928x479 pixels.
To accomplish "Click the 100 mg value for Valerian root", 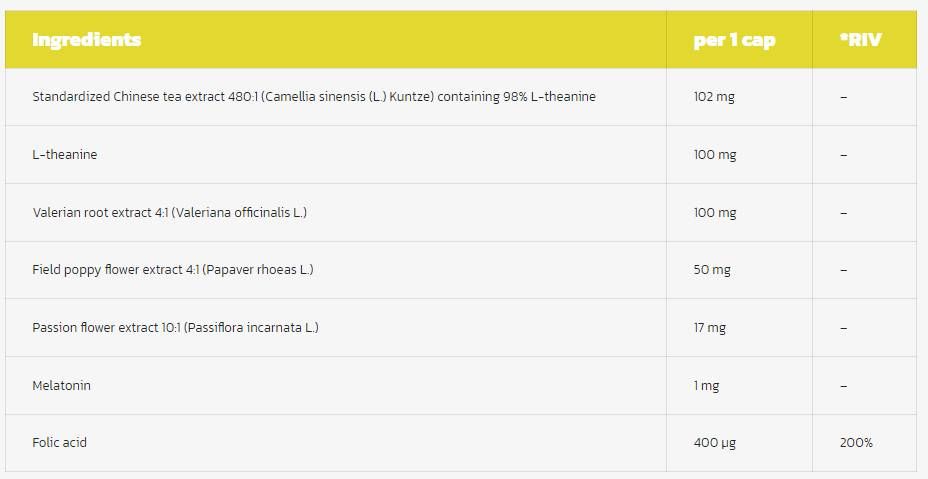I will (714, 213).
